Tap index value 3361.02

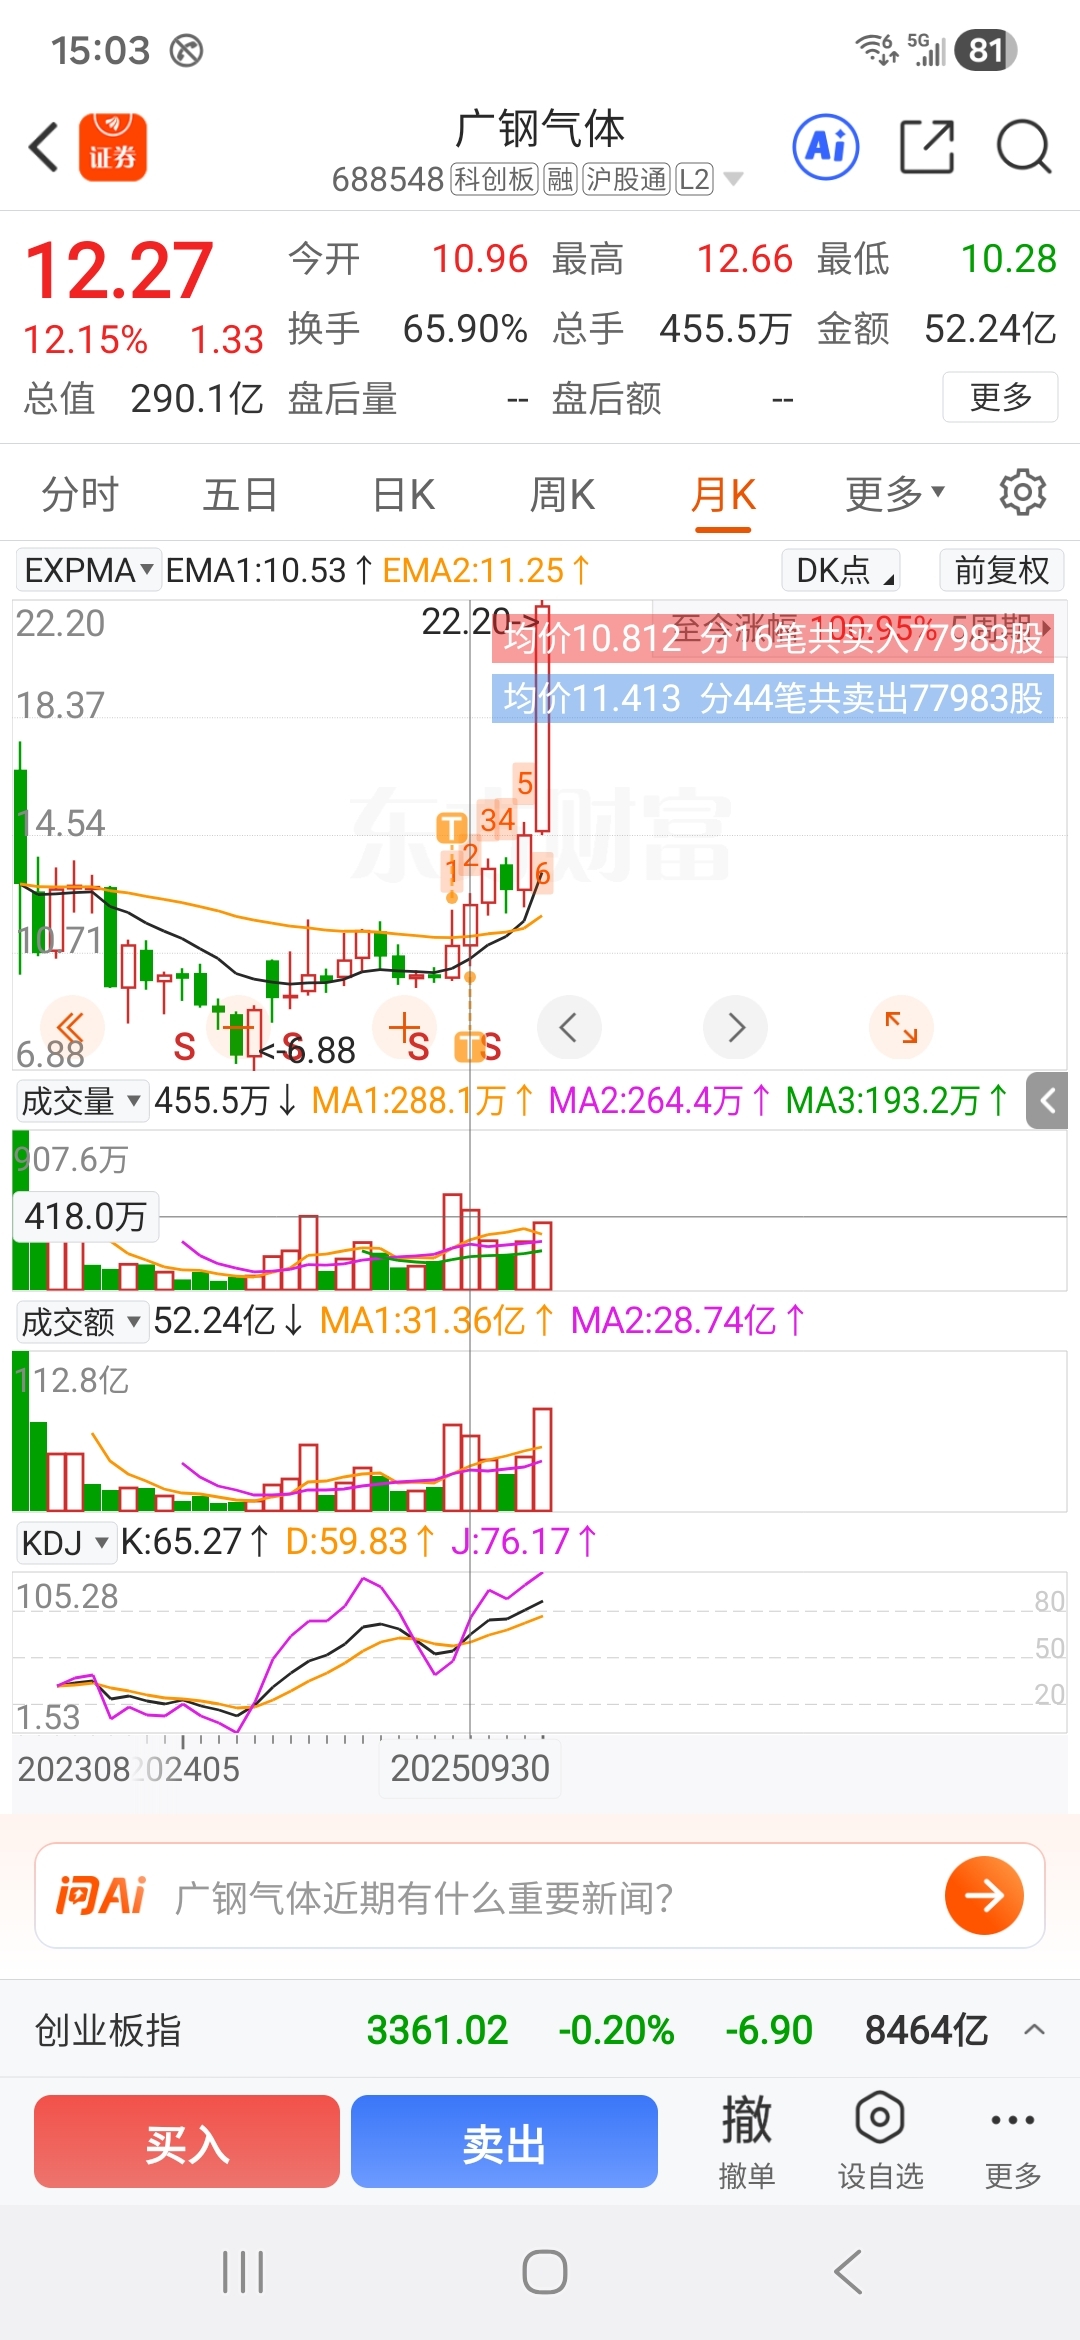tap(437, 2030)
